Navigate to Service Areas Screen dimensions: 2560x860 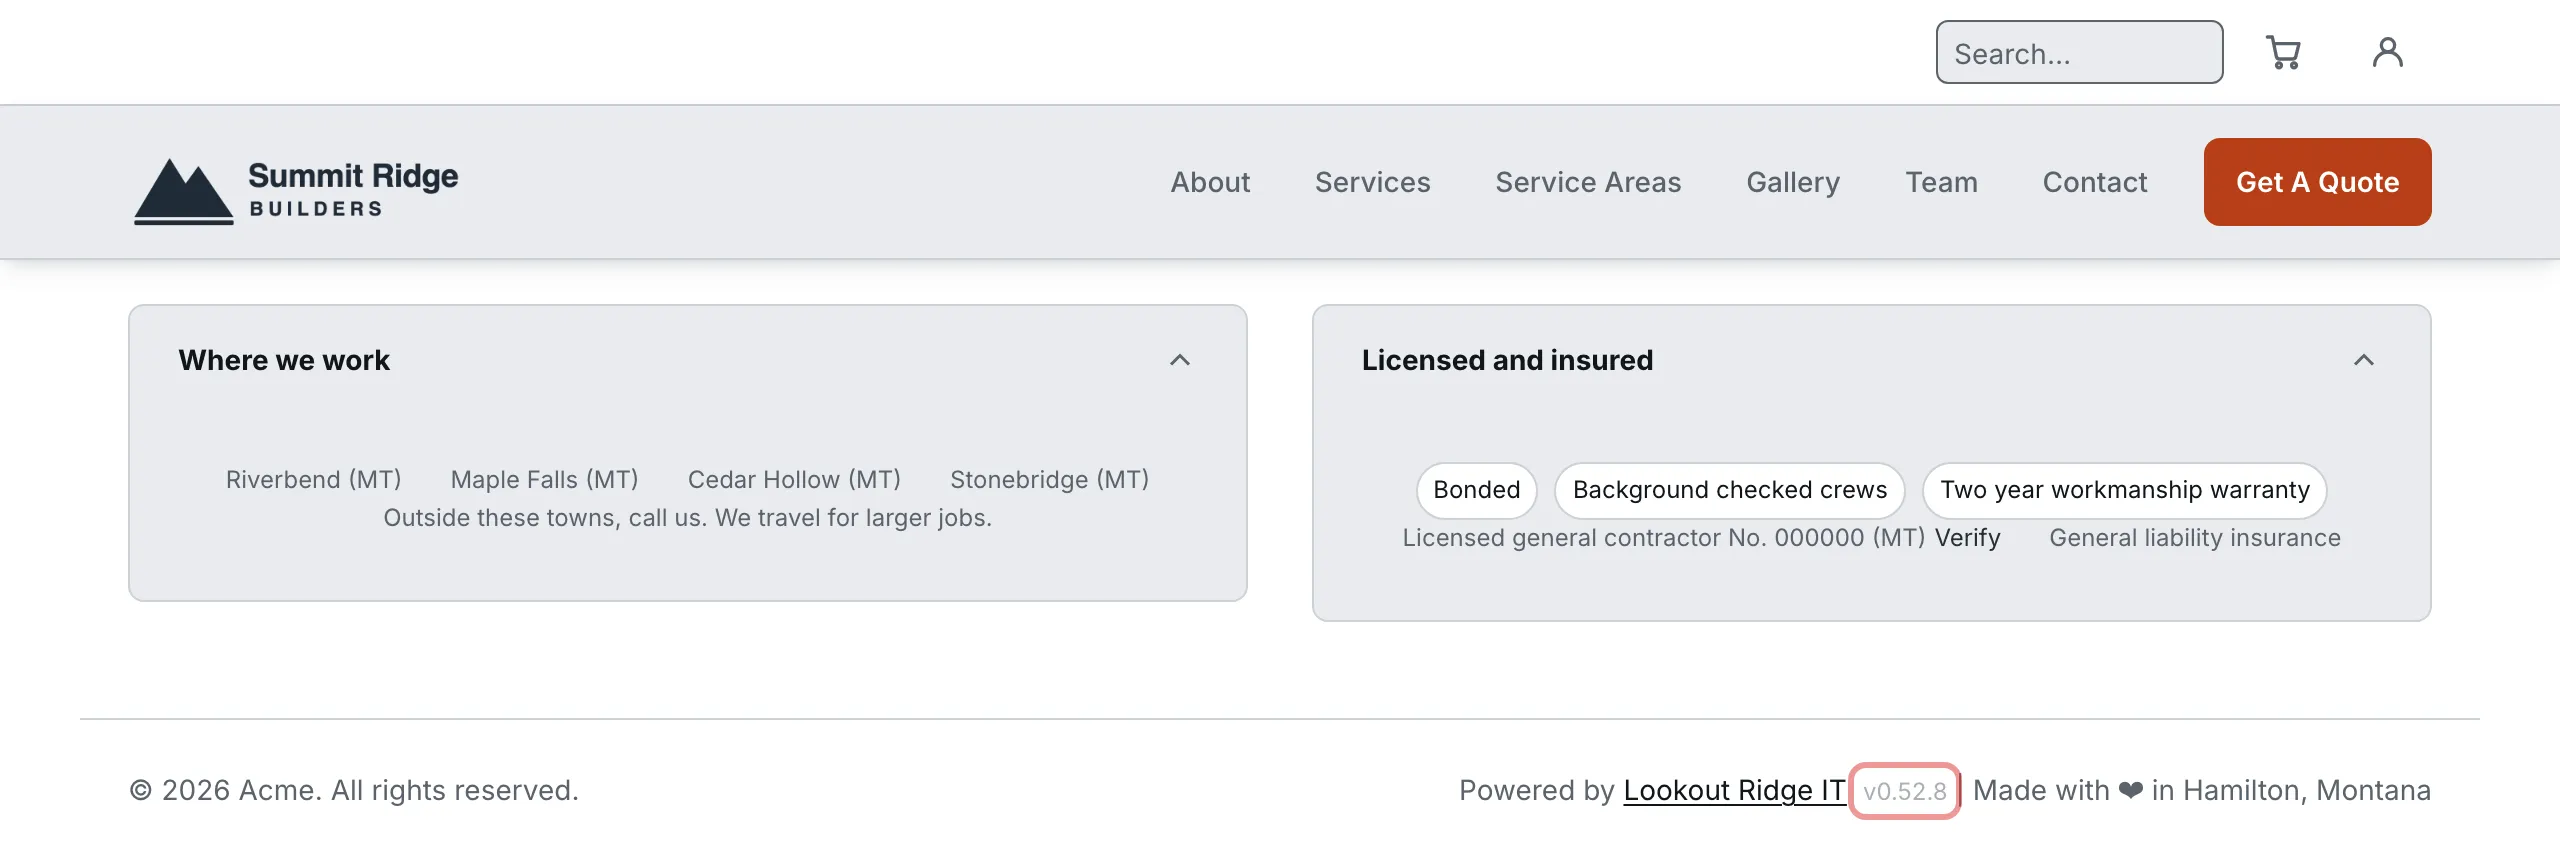pyautogui.click(x=1588, y=182)
